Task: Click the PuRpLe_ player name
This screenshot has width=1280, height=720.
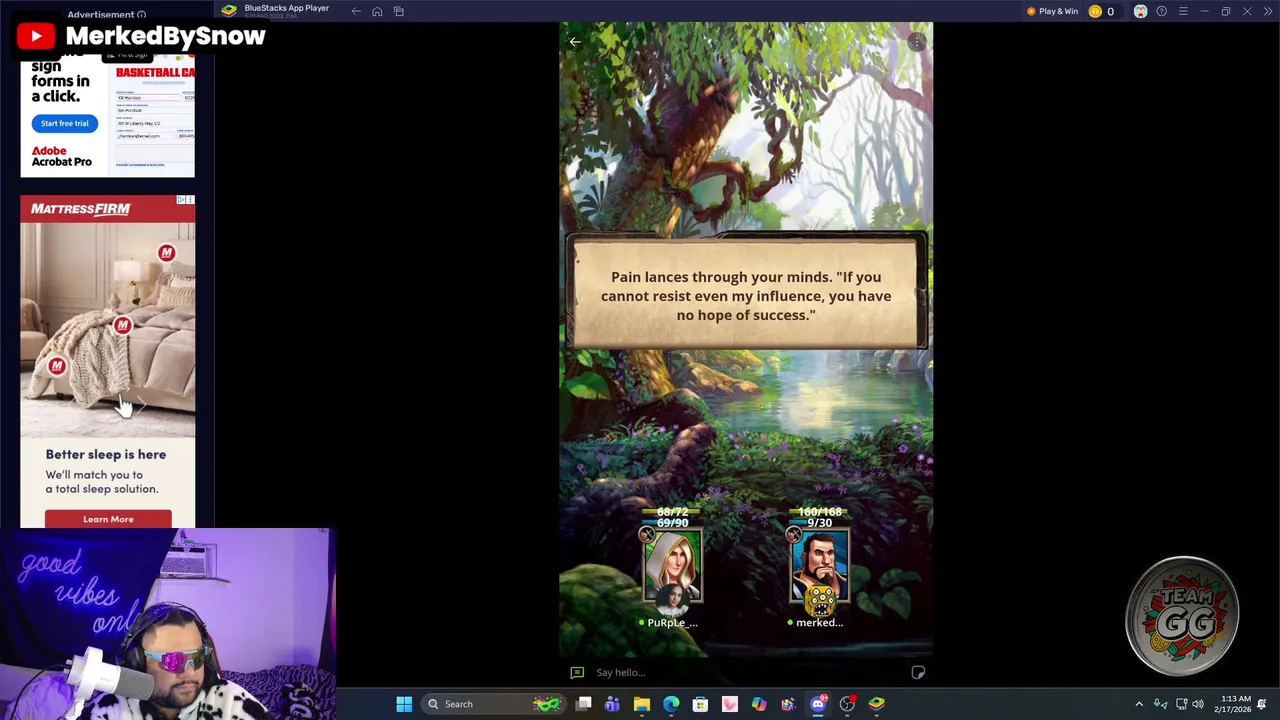Action: (672, 622)
